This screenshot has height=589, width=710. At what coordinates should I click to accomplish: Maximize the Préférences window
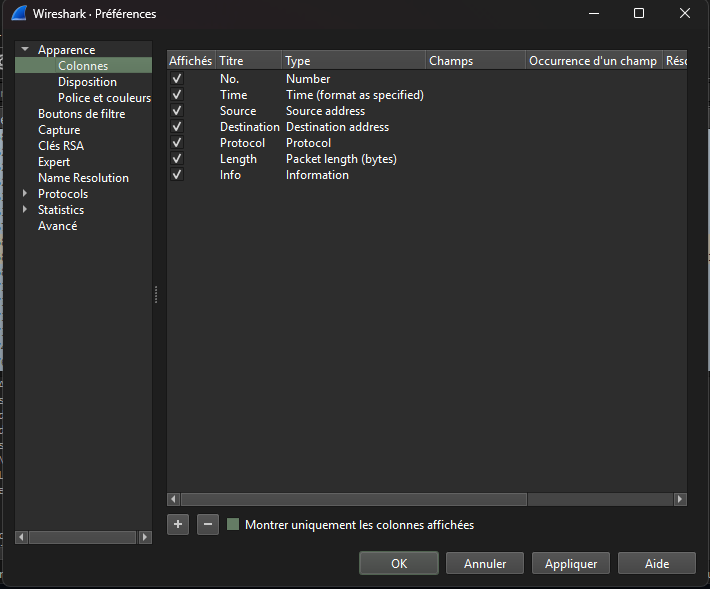tap(639, 14)
